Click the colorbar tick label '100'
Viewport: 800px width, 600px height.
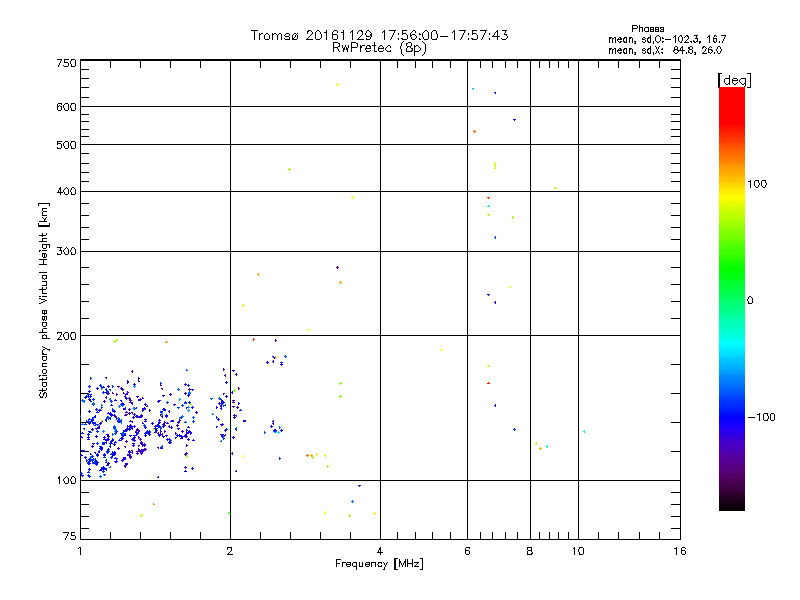[x=757, y=184]
